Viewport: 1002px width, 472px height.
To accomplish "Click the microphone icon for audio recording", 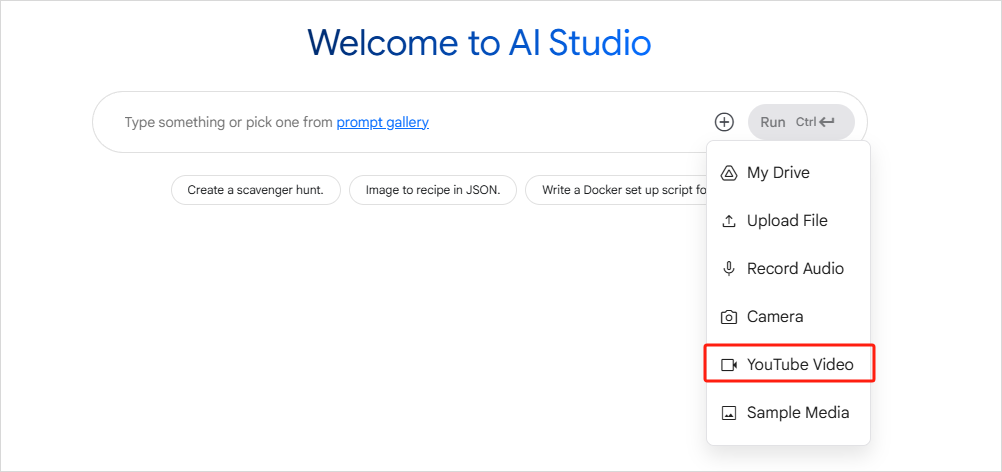I will point(729,269).
